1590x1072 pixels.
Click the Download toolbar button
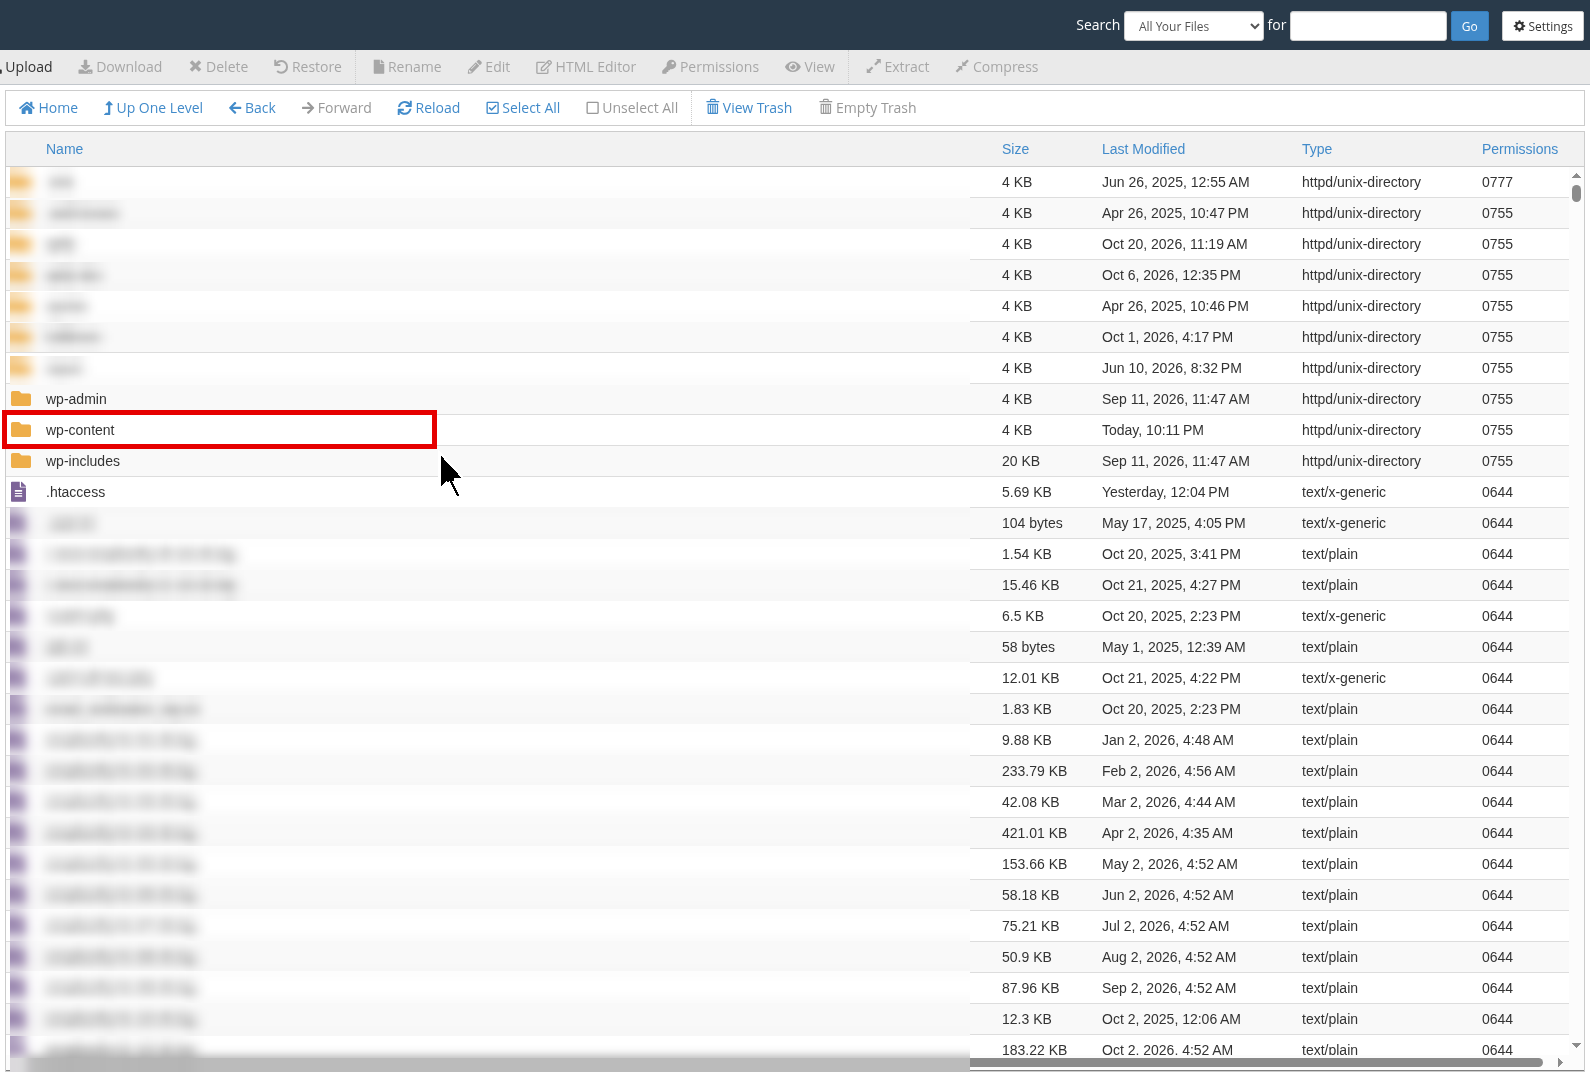(120, 67)
